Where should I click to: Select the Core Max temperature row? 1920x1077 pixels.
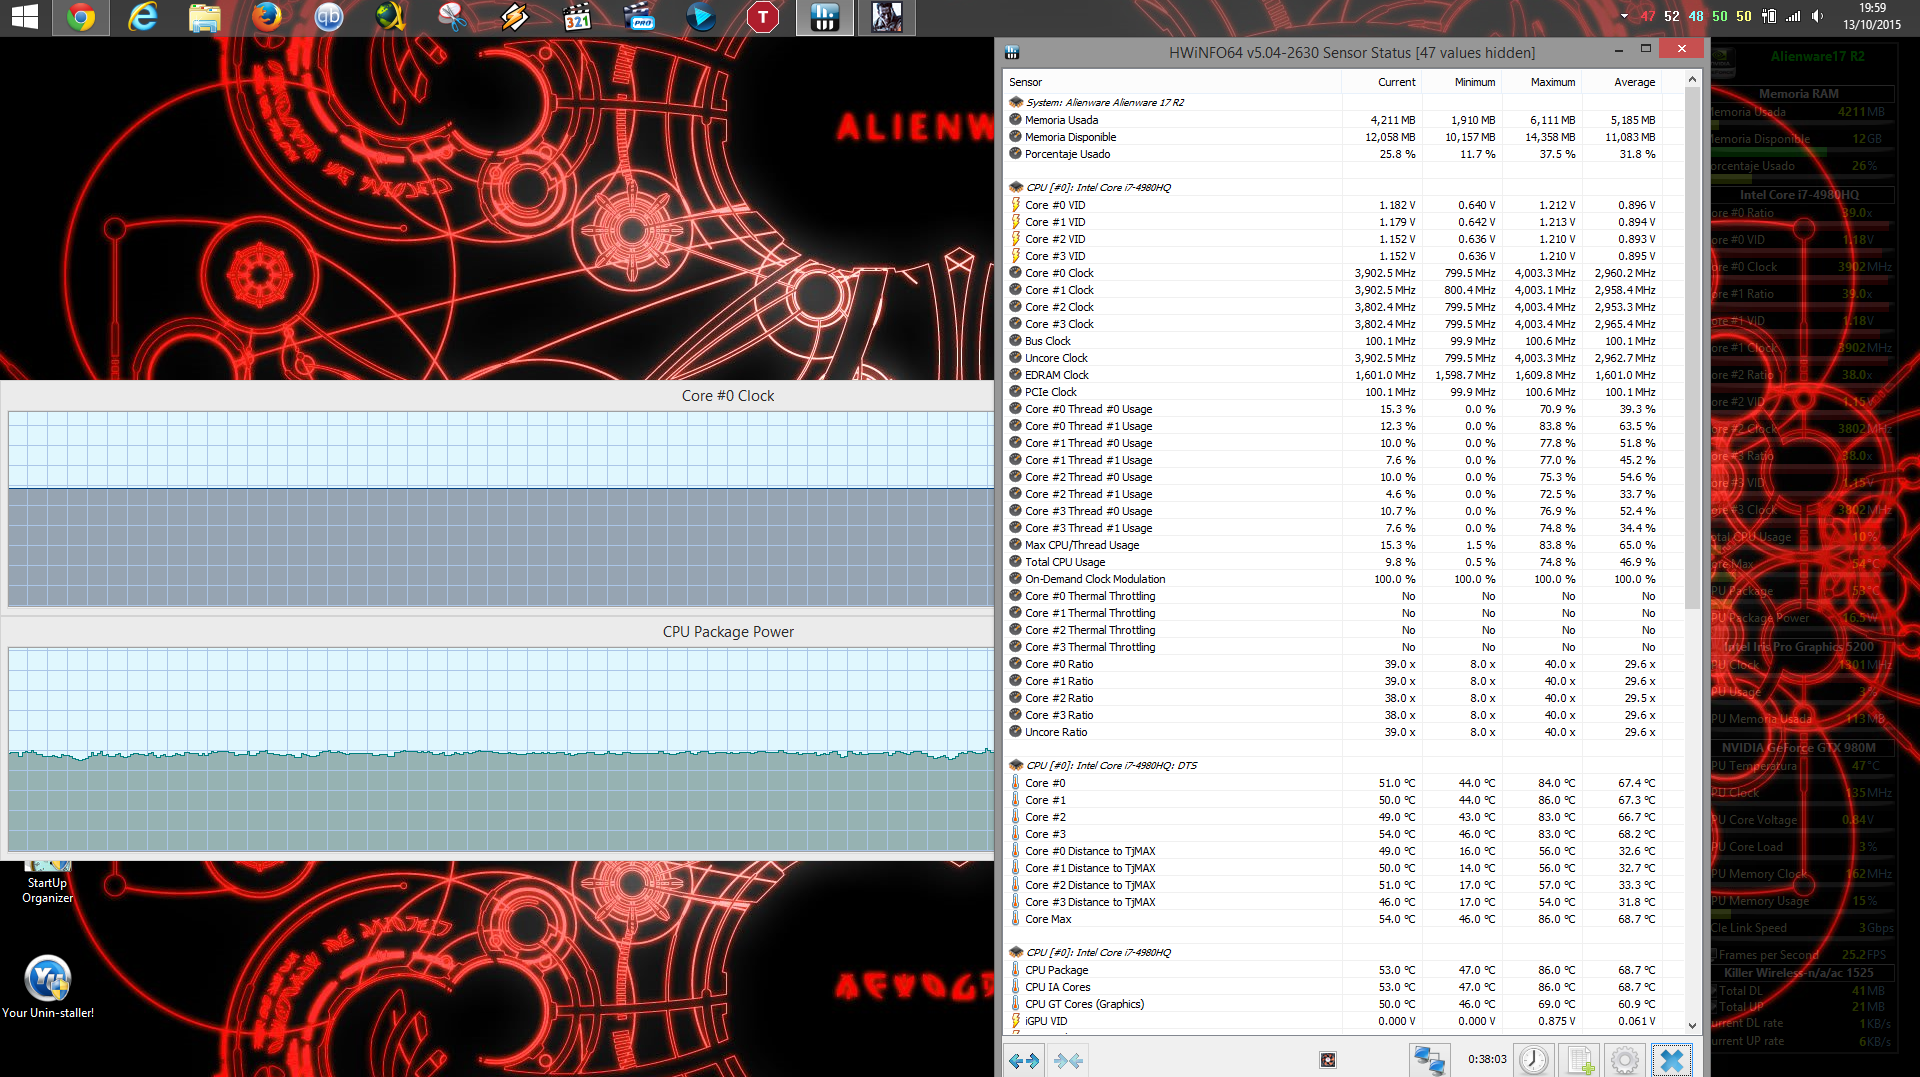[1333, 919]
